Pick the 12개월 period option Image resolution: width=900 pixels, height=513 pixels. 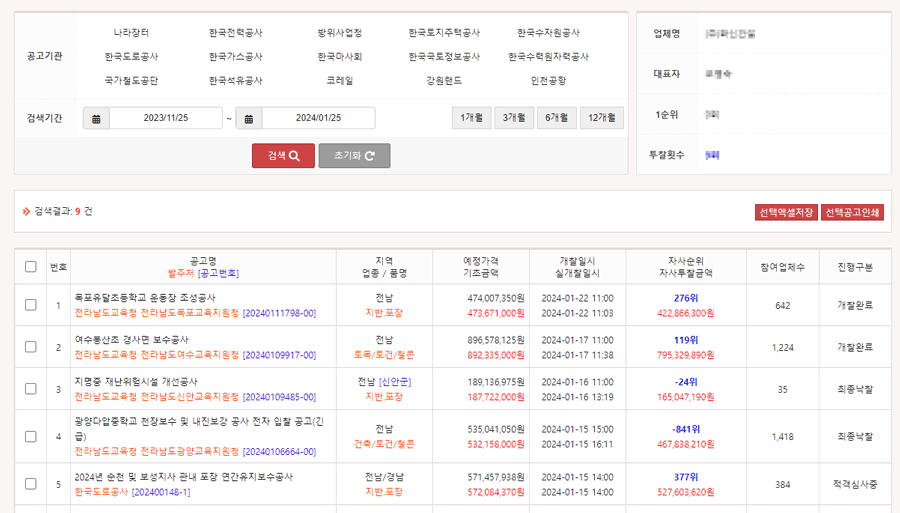(602, 118)
